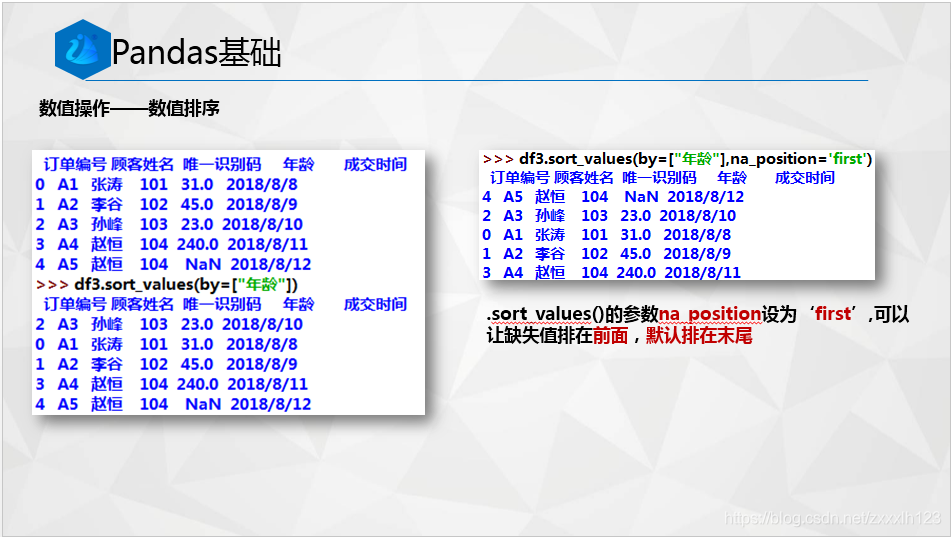Click the subtitle '数值操作——数值排序'

(x=129, y=109)
